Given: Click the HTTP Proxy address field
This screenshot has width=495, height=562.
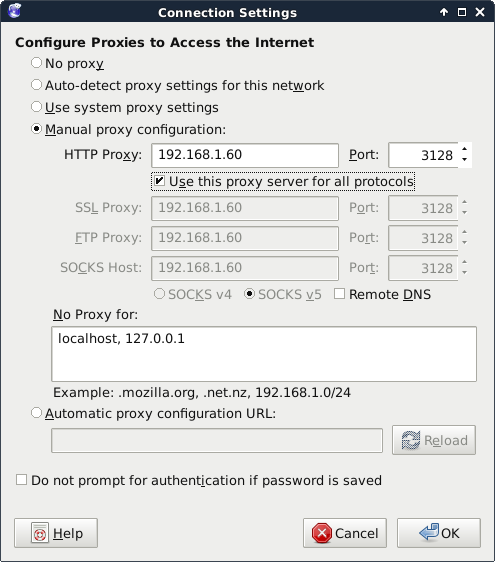Looking at the screenshot, I should [245, 155].
